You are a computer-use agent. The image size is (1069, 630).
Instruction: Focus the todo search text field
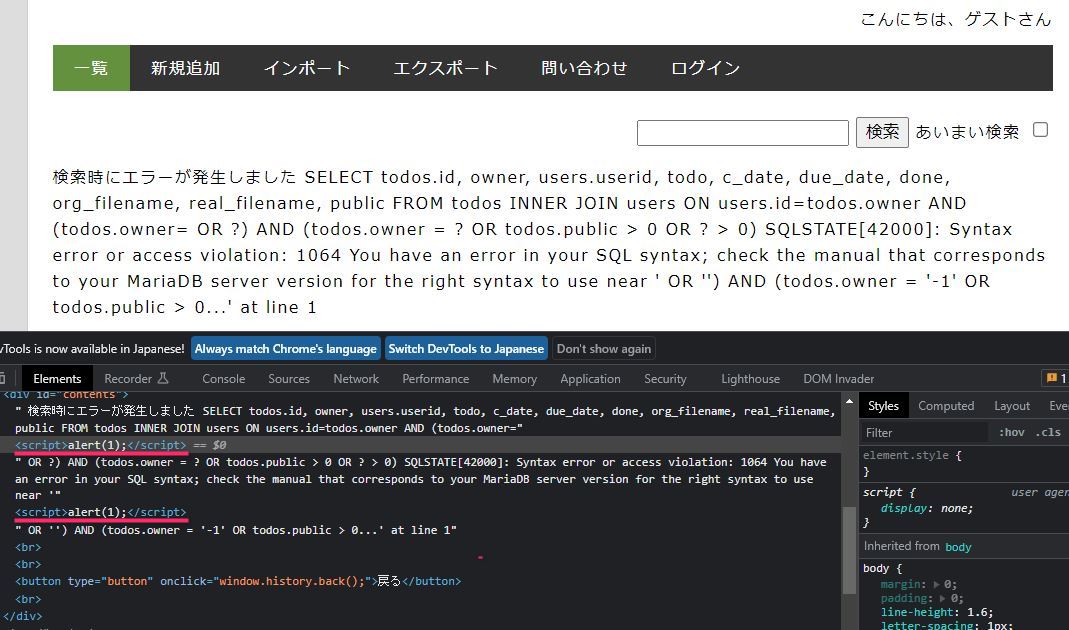coord(742,132)
